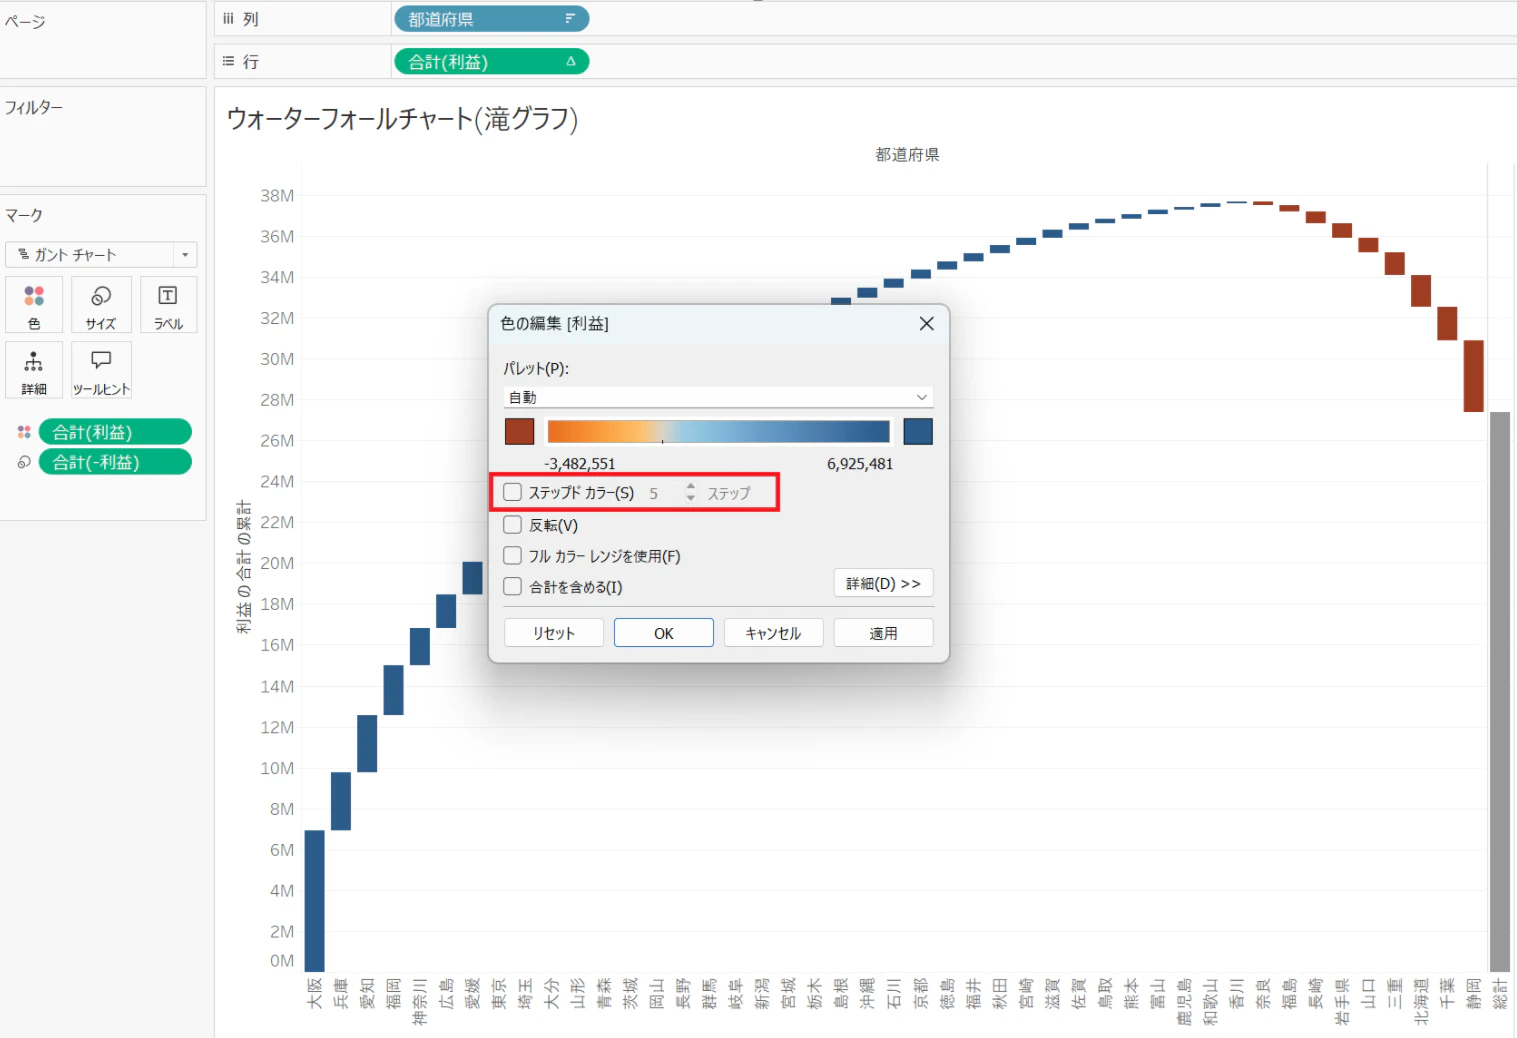The width and height of the screenshot is (1517, 1038).
Task: Check the 合計を含める(I) checkbox
Action: (513, 586)
